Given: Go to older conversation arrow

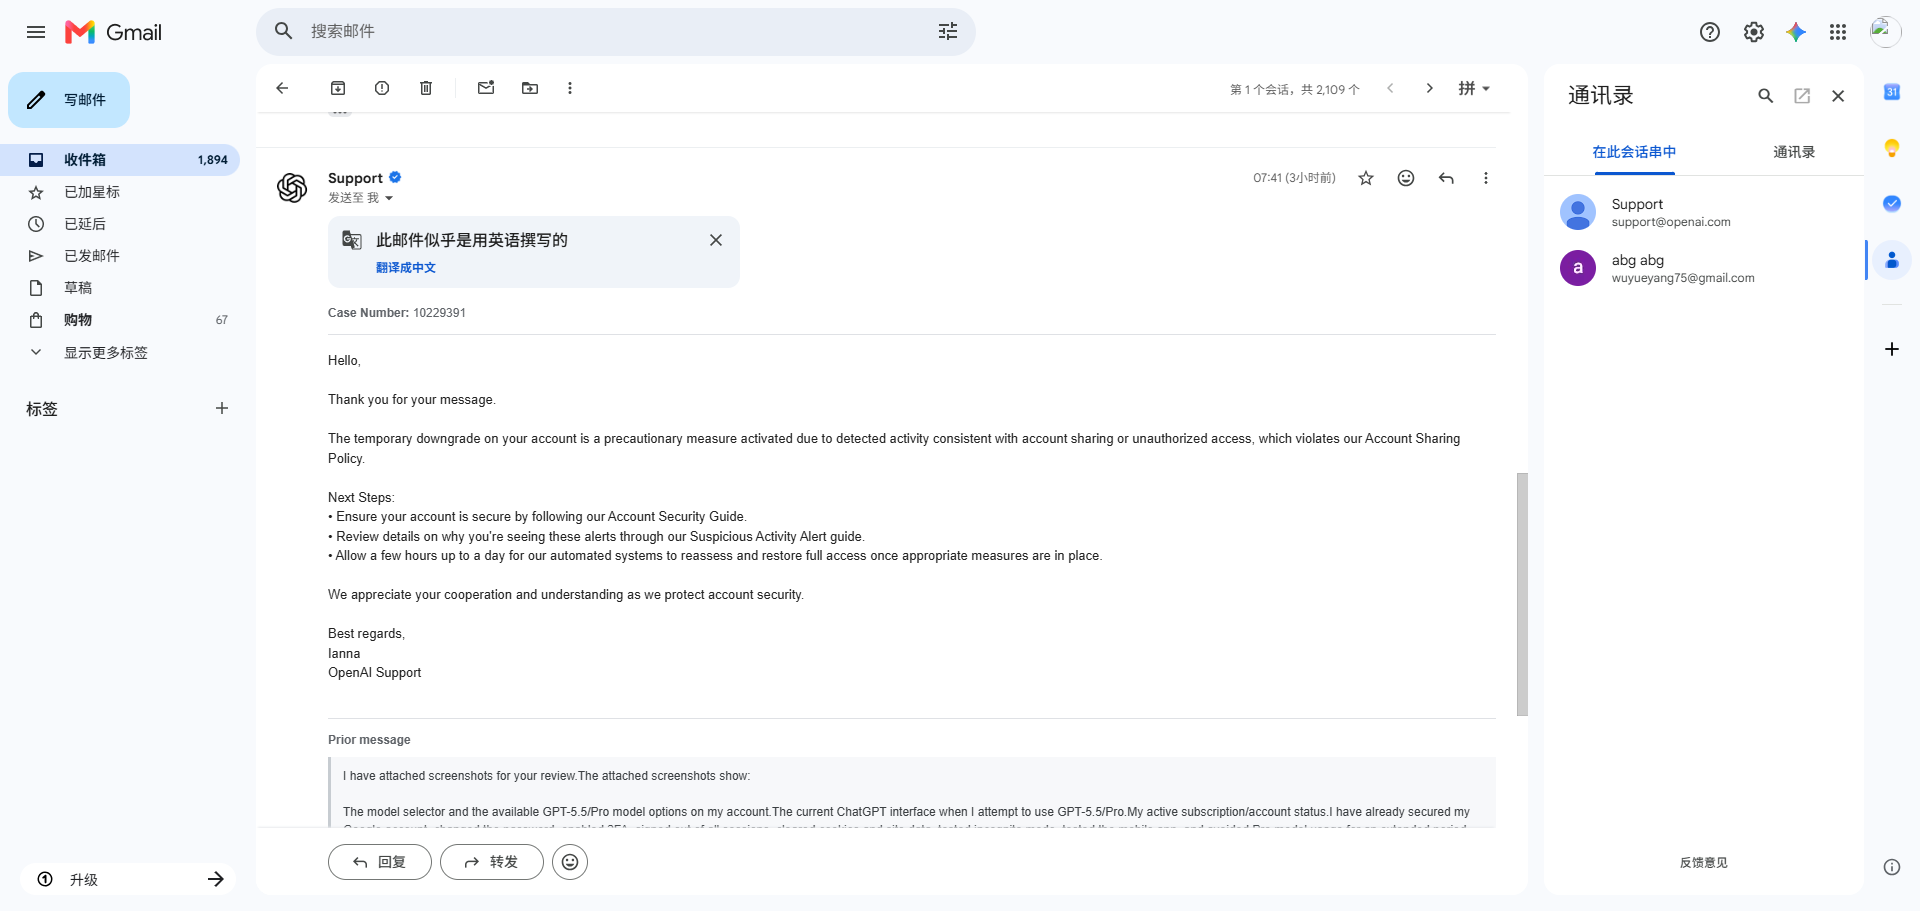Looking at the screenshot, I should pyautogui.click(x=1430, y=88).
